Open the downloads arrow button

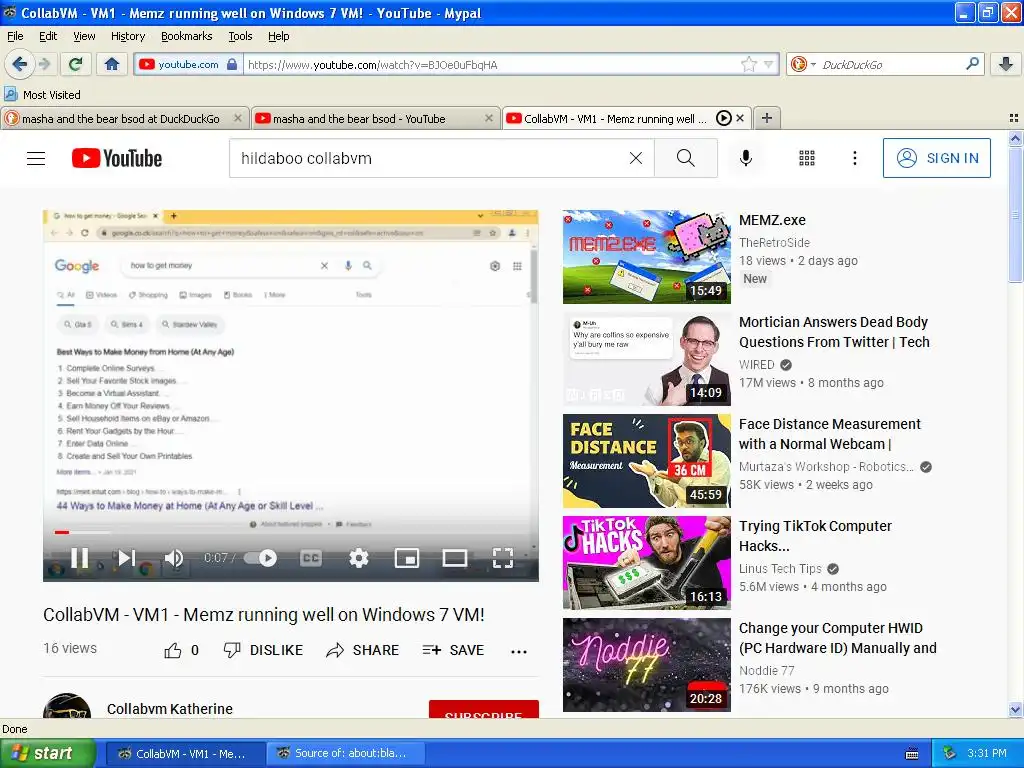click(x=1006, y=64)
